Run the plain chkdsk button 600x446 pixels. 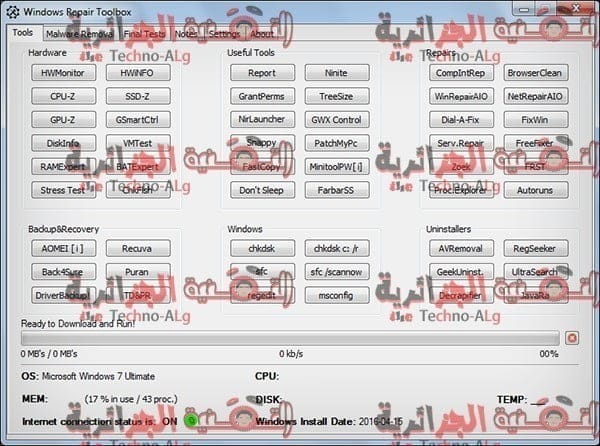pos(262,248)
